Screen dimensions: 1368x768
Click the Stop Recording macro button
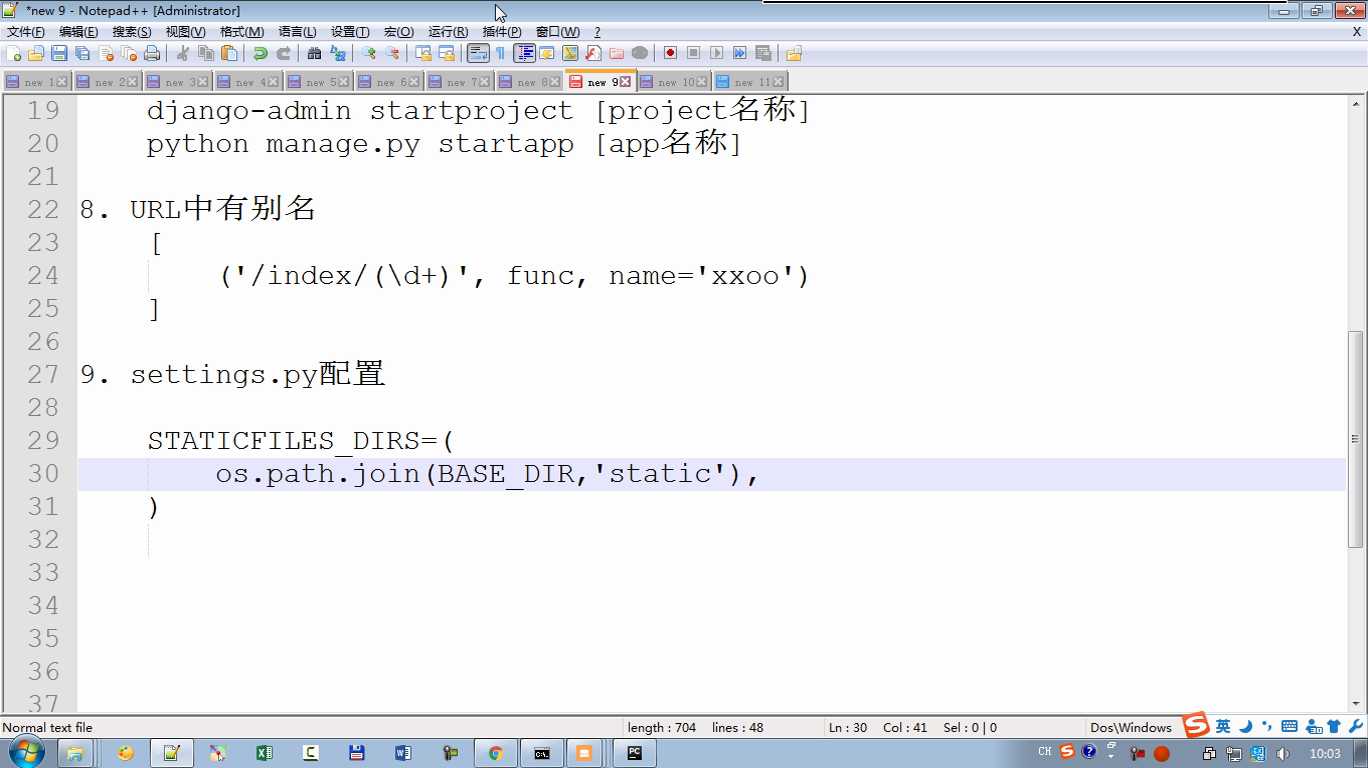[693, 53]
